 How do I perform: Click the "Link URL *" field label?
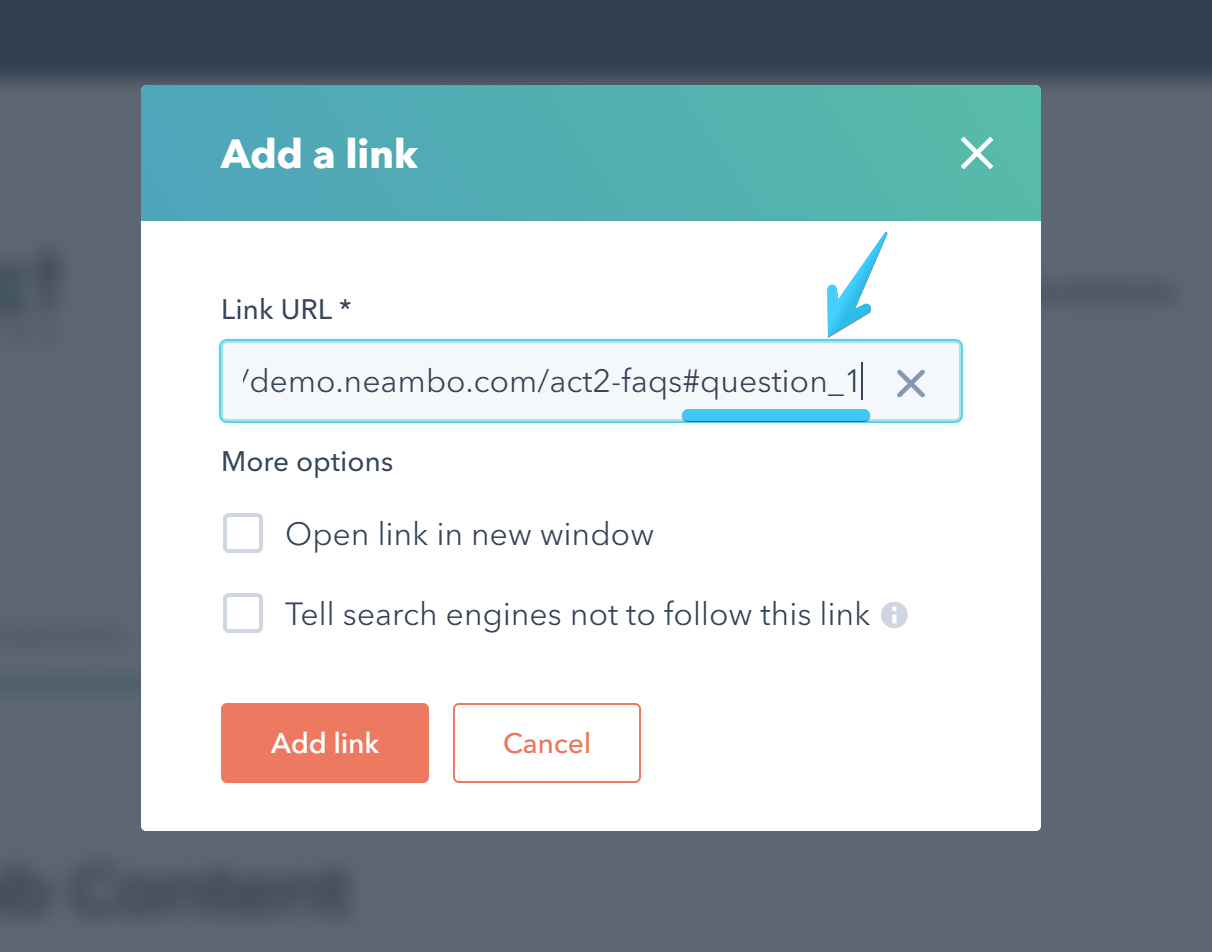[286, 310]
